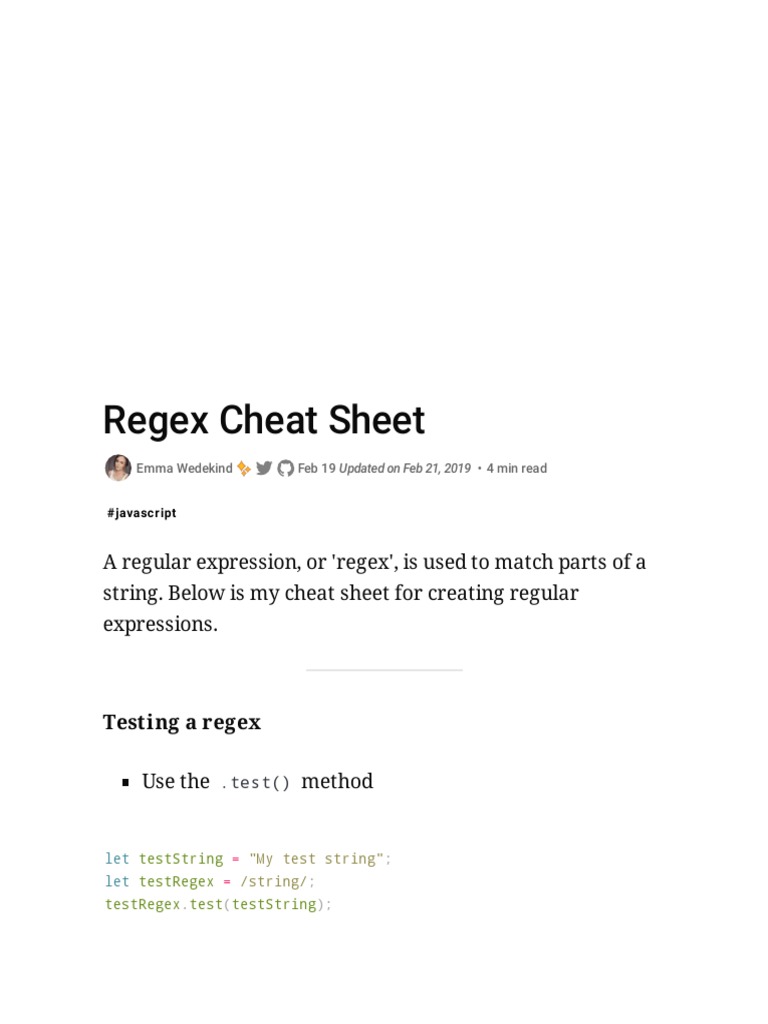
Task: Click the square bullet before Use the
Action: click(x=126, y=783)
